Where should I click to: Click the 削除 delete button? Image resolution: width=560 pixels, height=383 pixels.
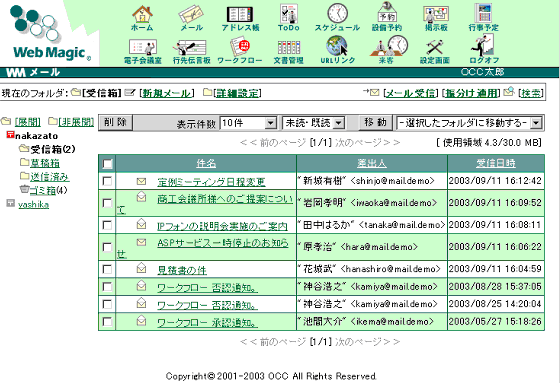point(115,122)
